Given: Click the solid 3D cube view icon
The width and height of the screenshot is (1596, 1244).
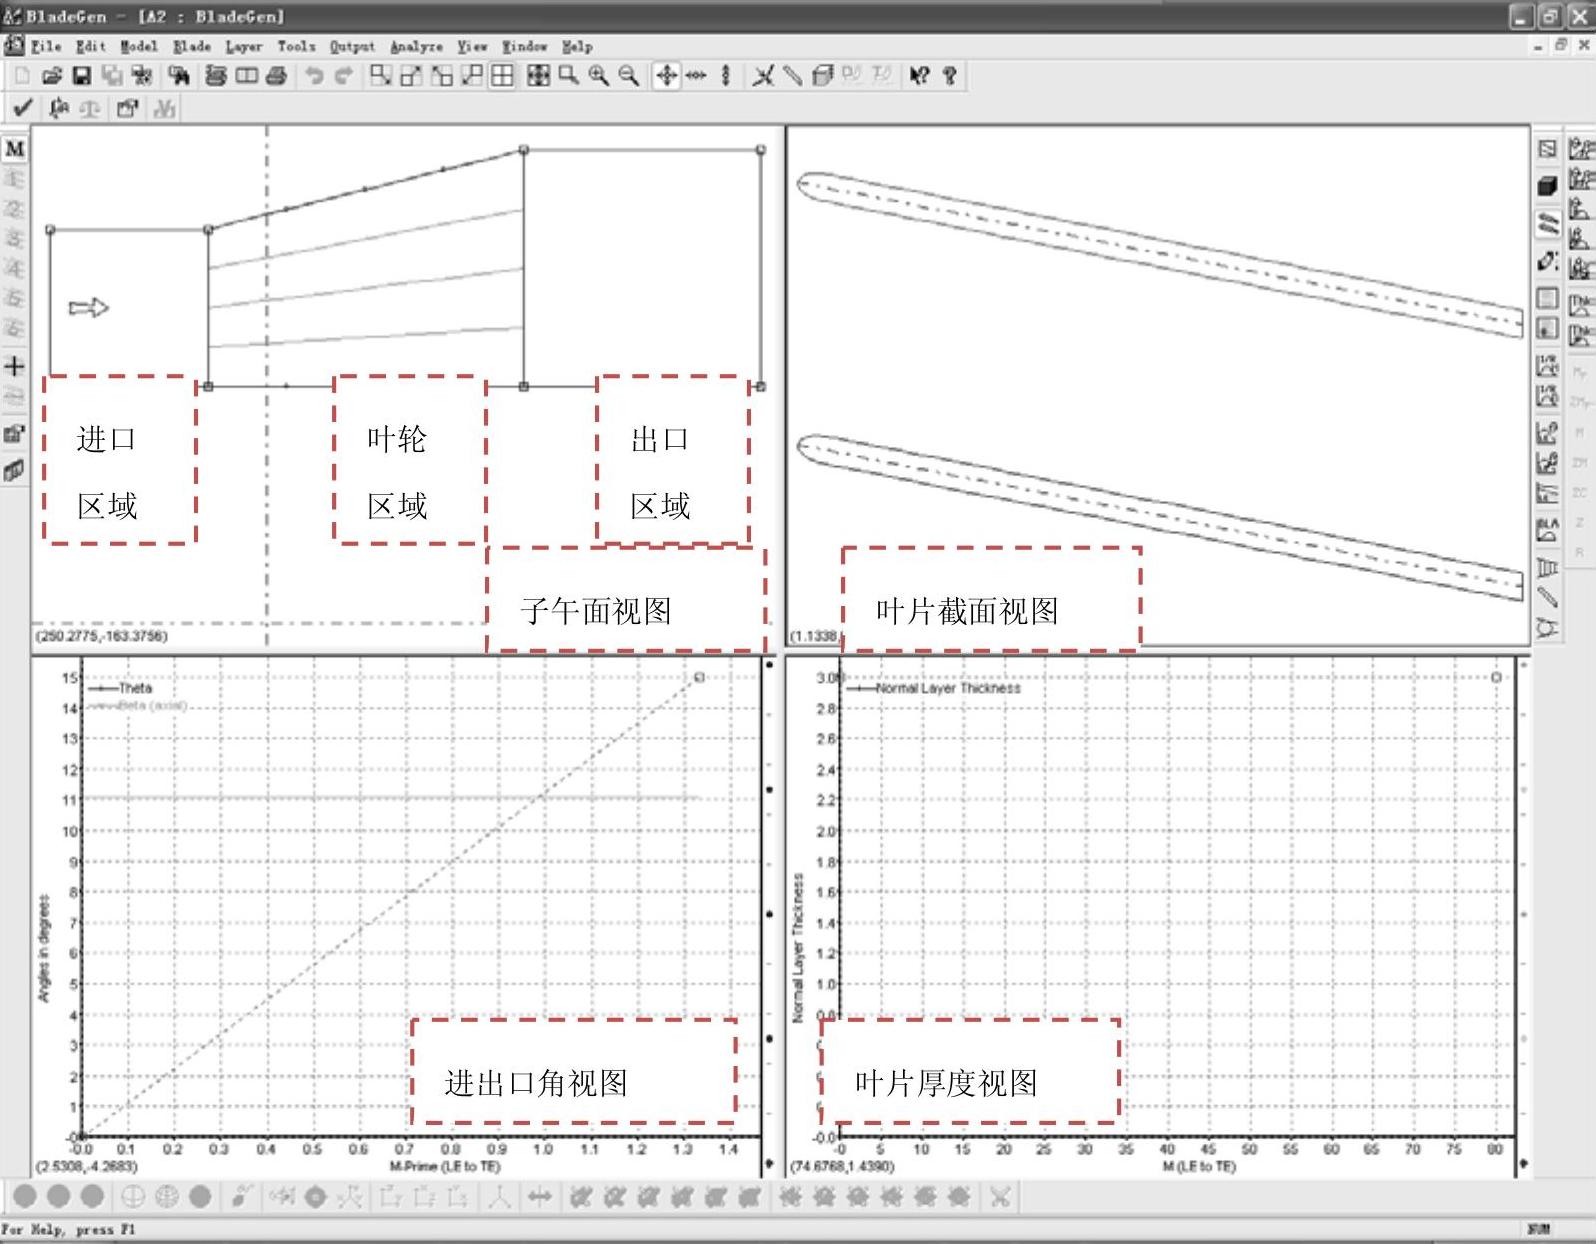Looking at the screenshot, I should click(x=1547, y=186).
